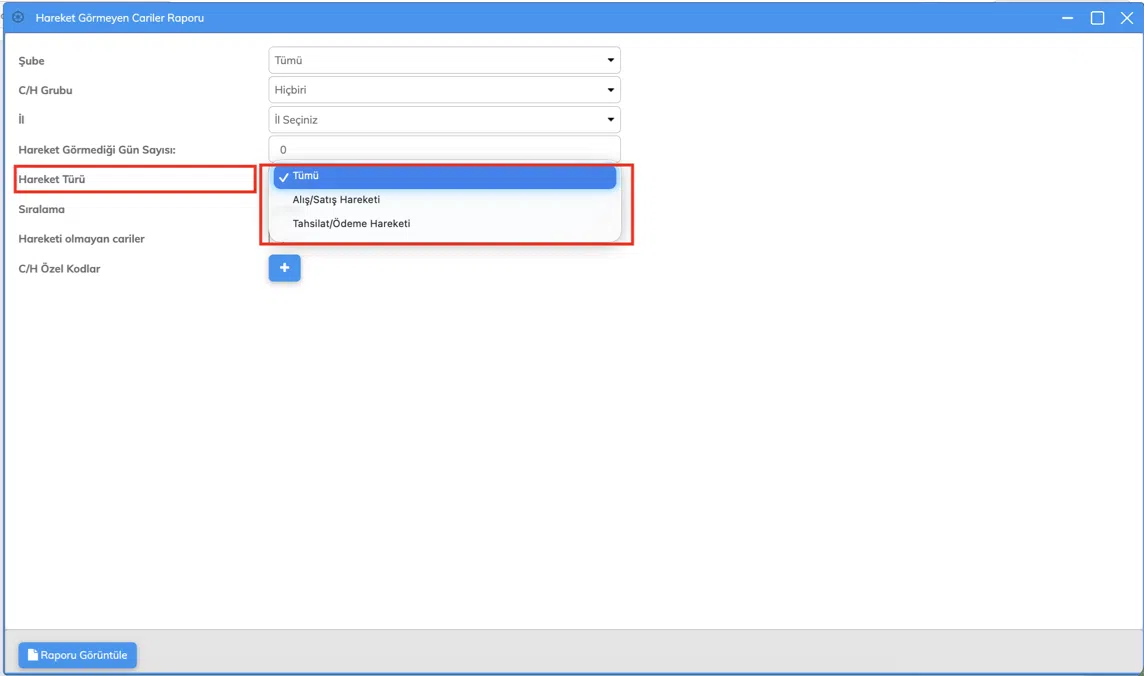Click the plus button beside C/H Özel Kodlar
Image resolution: width=1145 pixels, height=676 pixels.
[x=284, y=268]
